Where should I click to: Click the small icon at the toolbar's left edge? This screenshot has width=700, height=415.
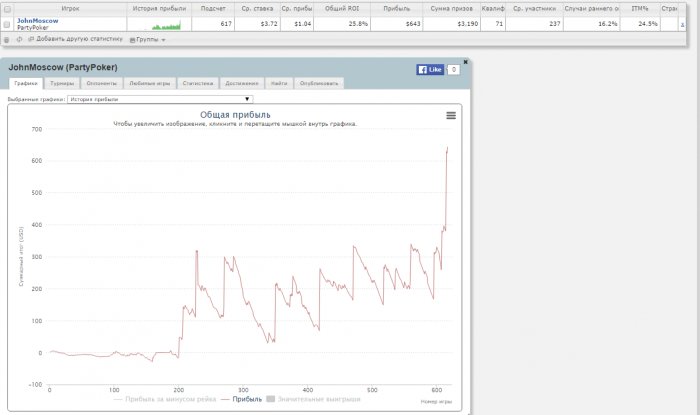coord(6,40)
